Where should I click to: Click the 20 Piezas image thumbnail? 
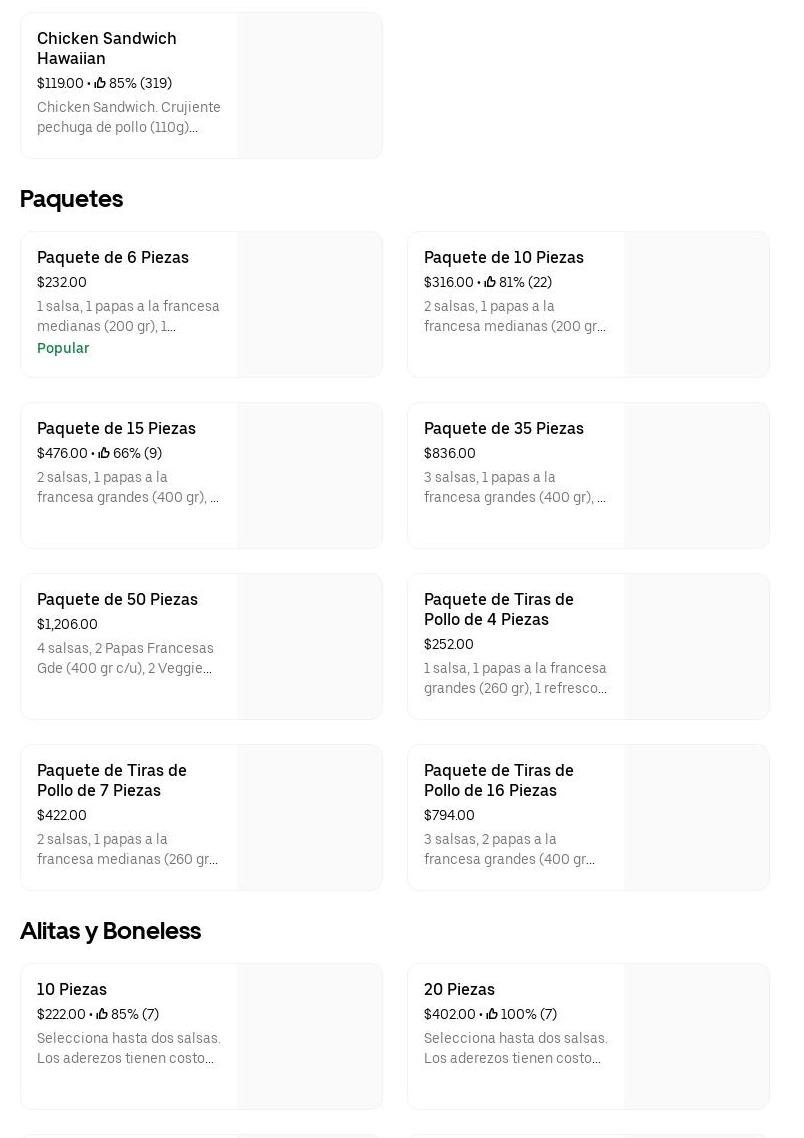click(x=696, y=1036)
